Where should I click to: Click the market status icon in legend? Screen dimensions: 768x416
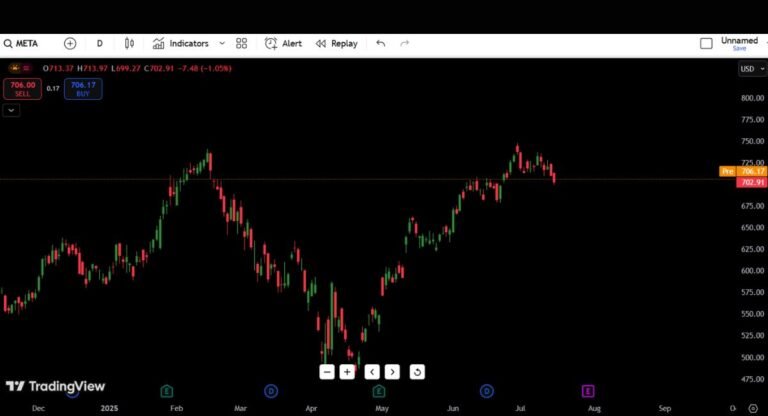pos(16,68)
